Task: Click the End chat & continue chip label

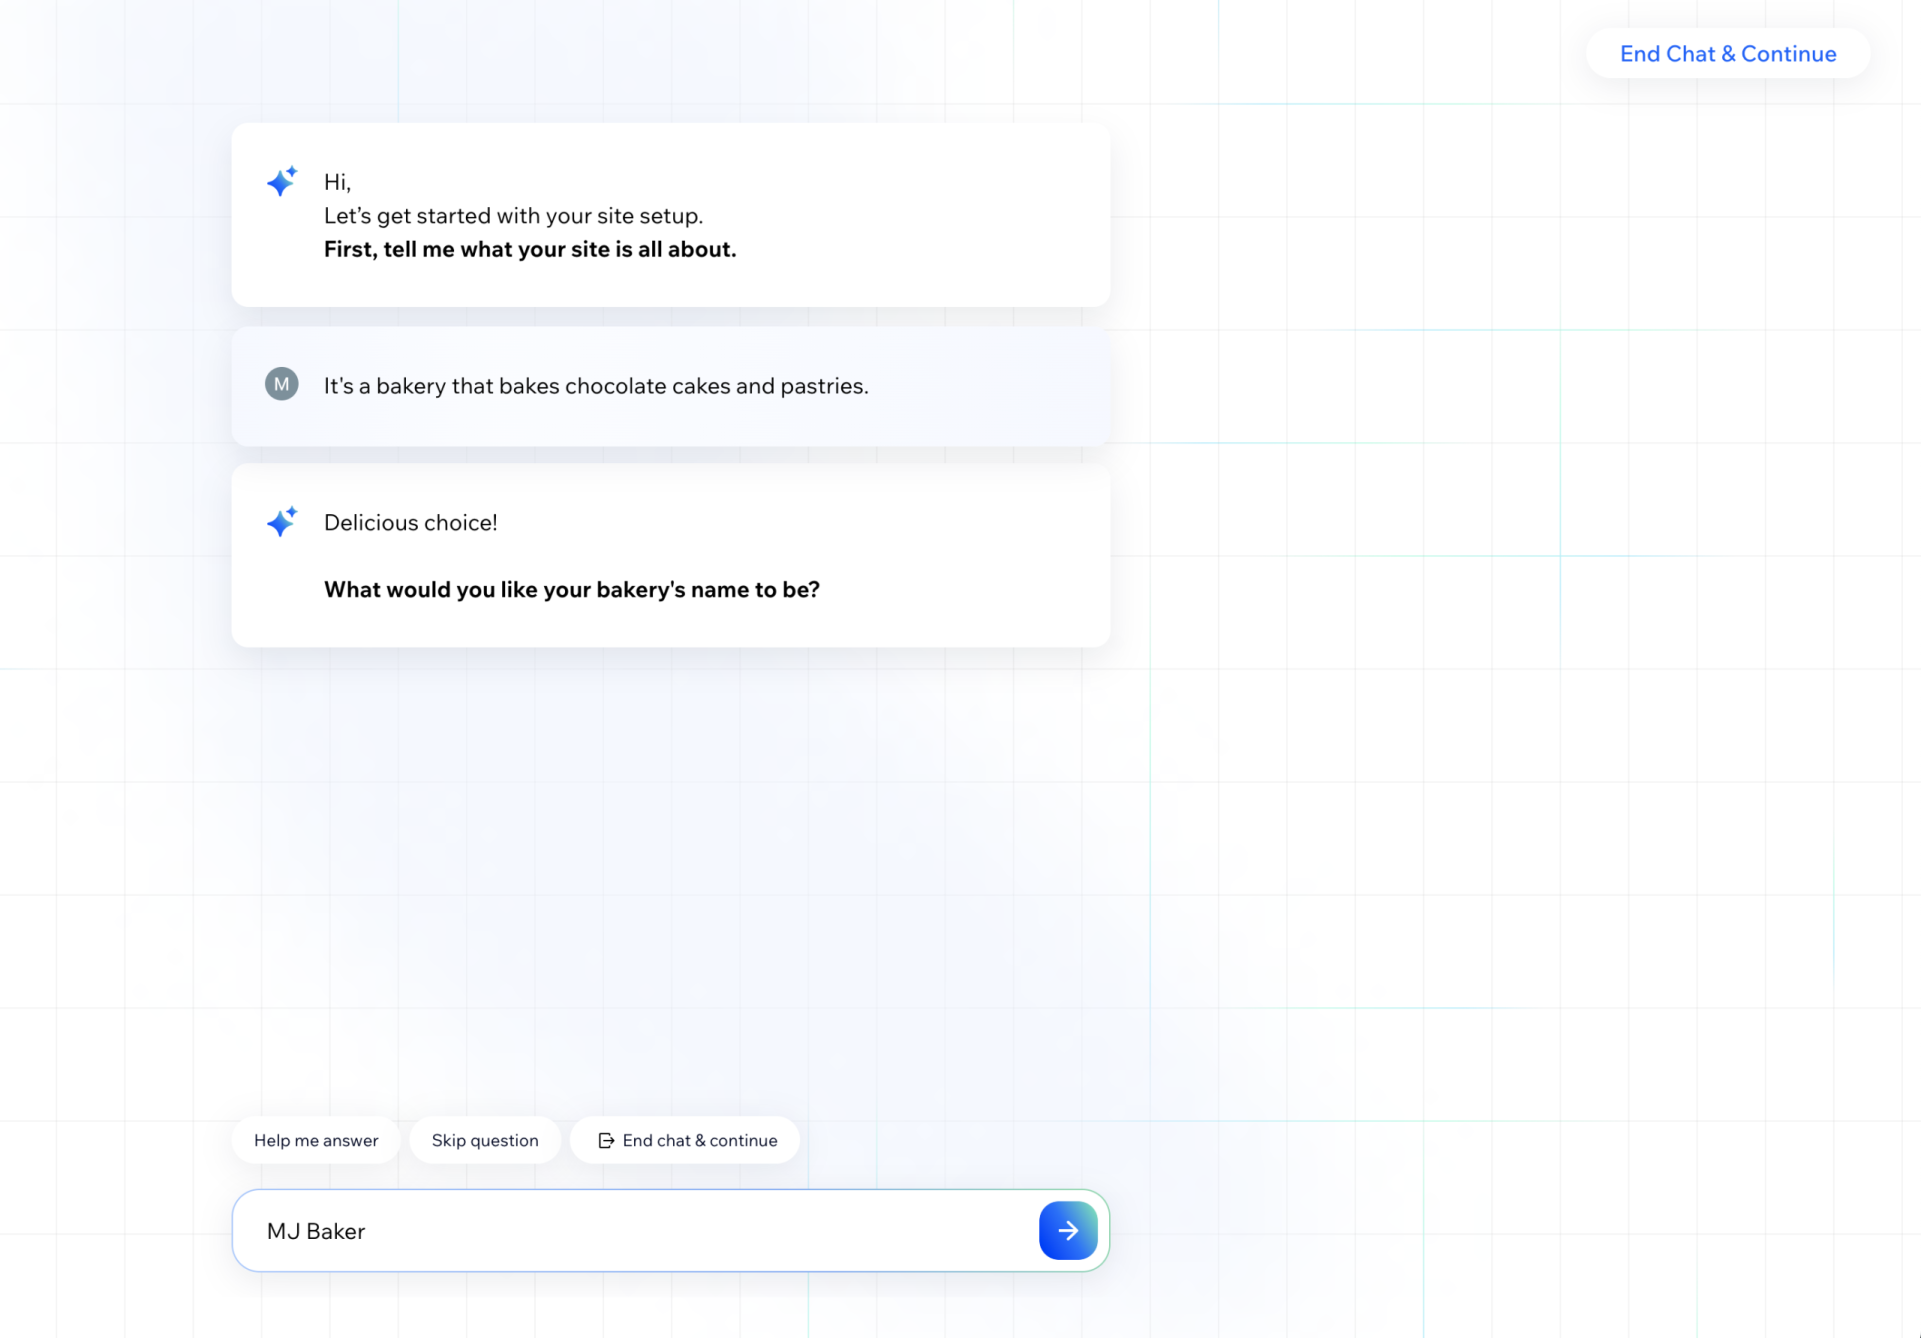Action: tap(699, 1140)
